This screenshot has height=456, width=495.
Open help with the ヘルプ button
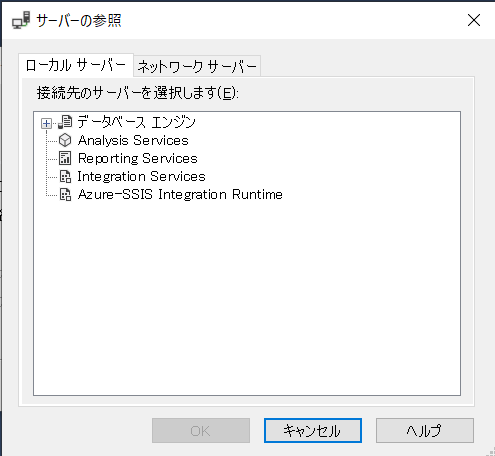click(425, 431)
